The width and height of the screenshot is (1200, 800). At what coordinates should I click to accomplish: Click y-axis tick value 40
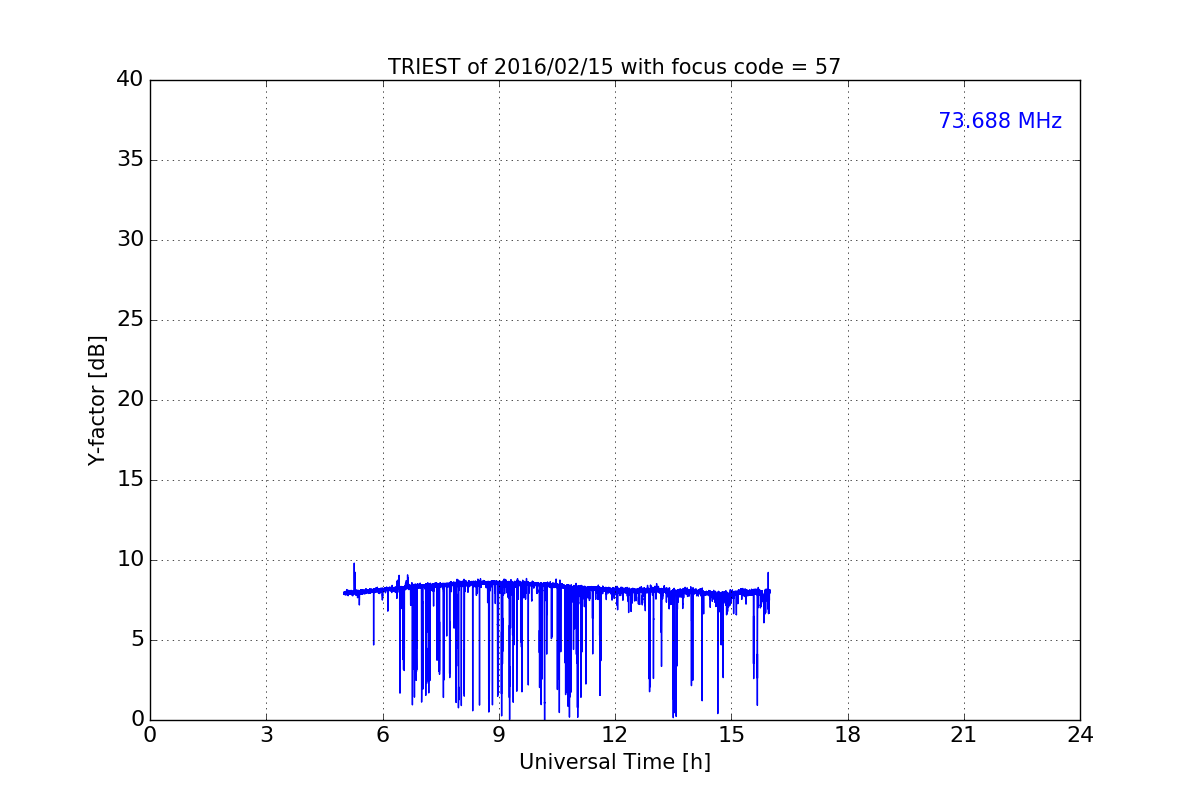(x=130, y=80)
